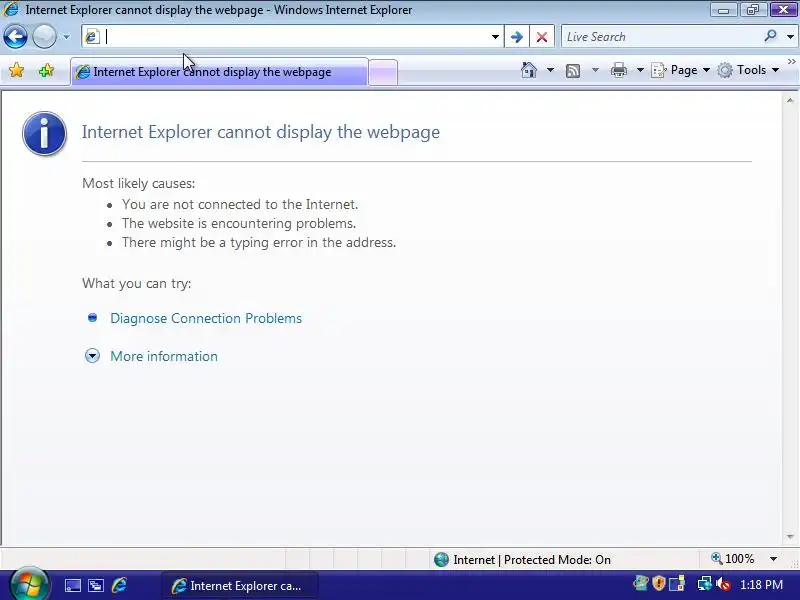This screenshot has height=600, width=800.
Task: Click the tray icon right of the shield
Action: point(677,583)
